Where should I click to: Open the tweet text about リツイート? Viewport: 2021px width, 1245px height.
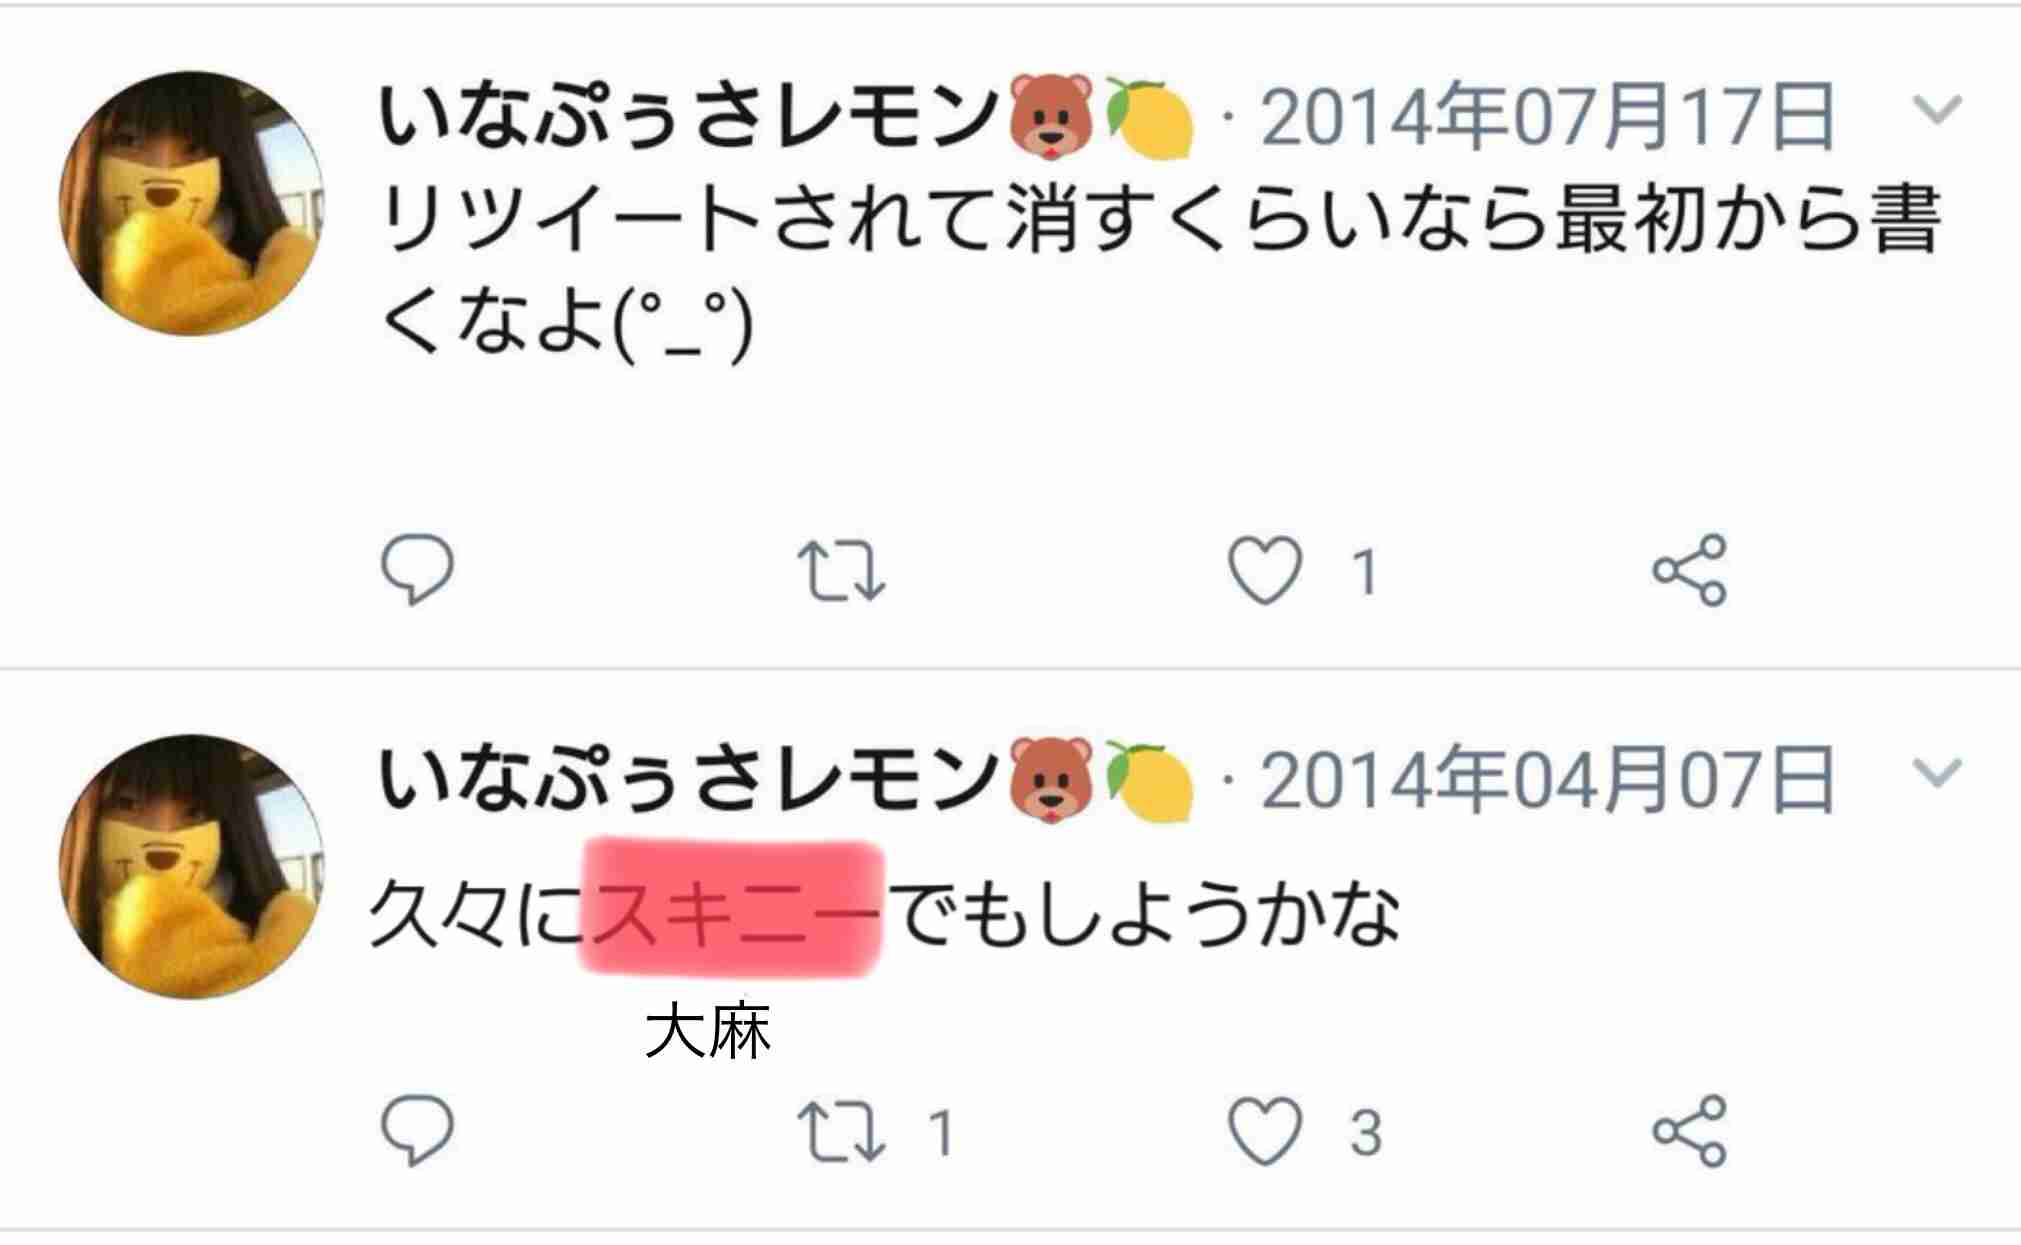pyautogui.click(x=1160, y=271)
